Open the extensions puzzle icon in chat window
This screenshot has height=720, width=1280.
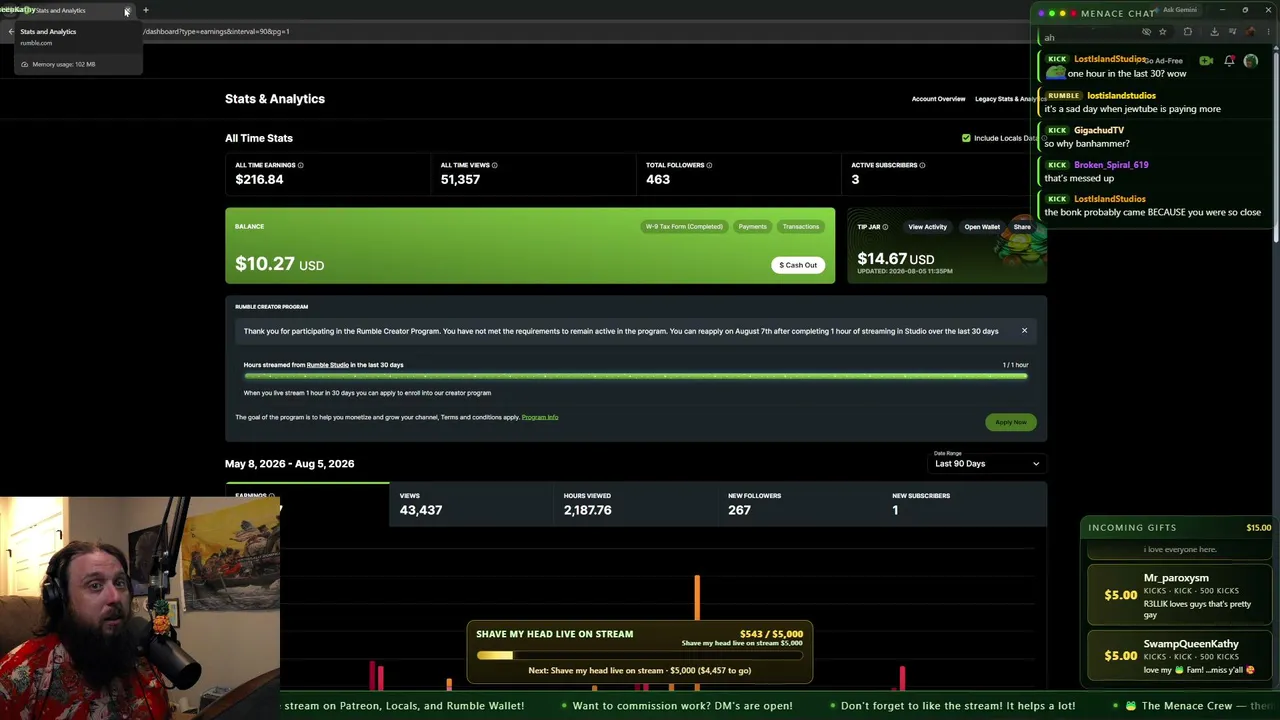(1187, 32)
